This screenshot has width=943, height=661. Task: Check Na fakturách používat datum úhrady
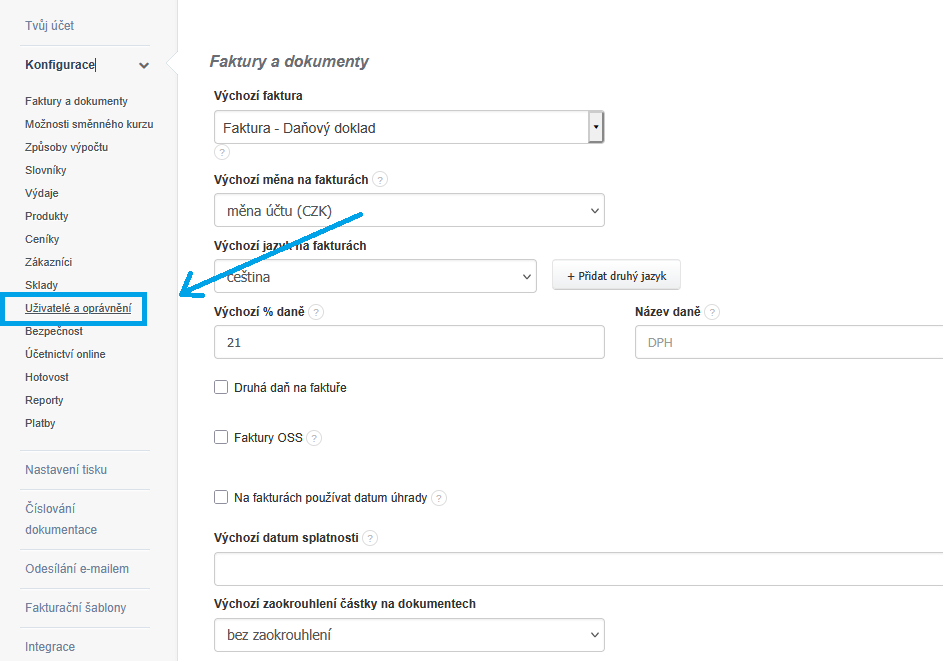(221, 497)
